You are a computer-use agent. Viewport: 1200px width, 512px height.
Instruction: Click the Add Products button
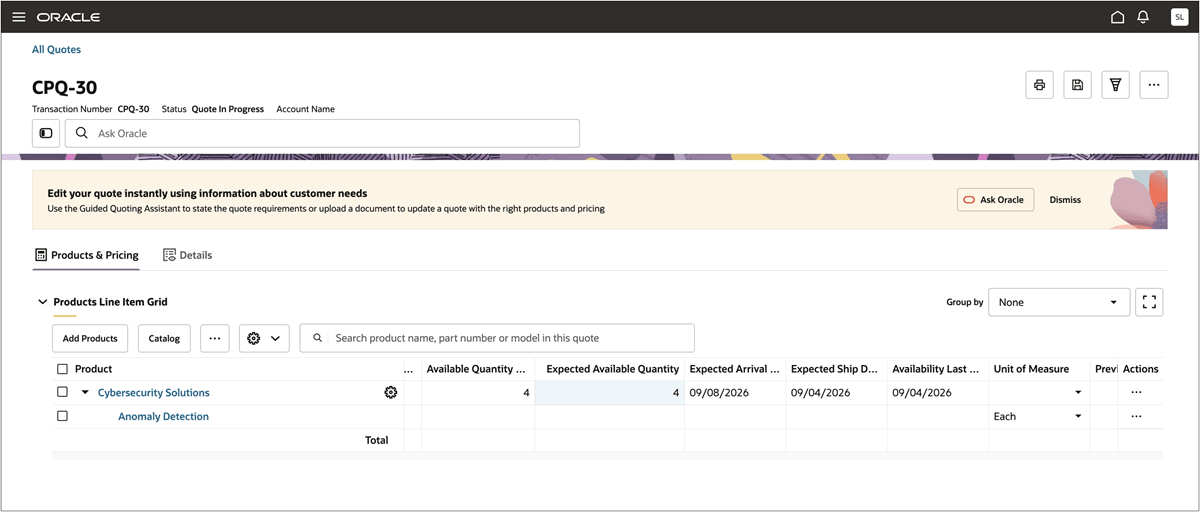90,338
